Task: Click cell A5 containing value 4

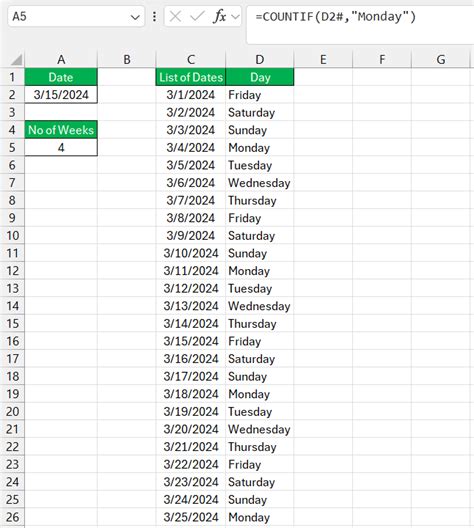Action: click(61, 147)
